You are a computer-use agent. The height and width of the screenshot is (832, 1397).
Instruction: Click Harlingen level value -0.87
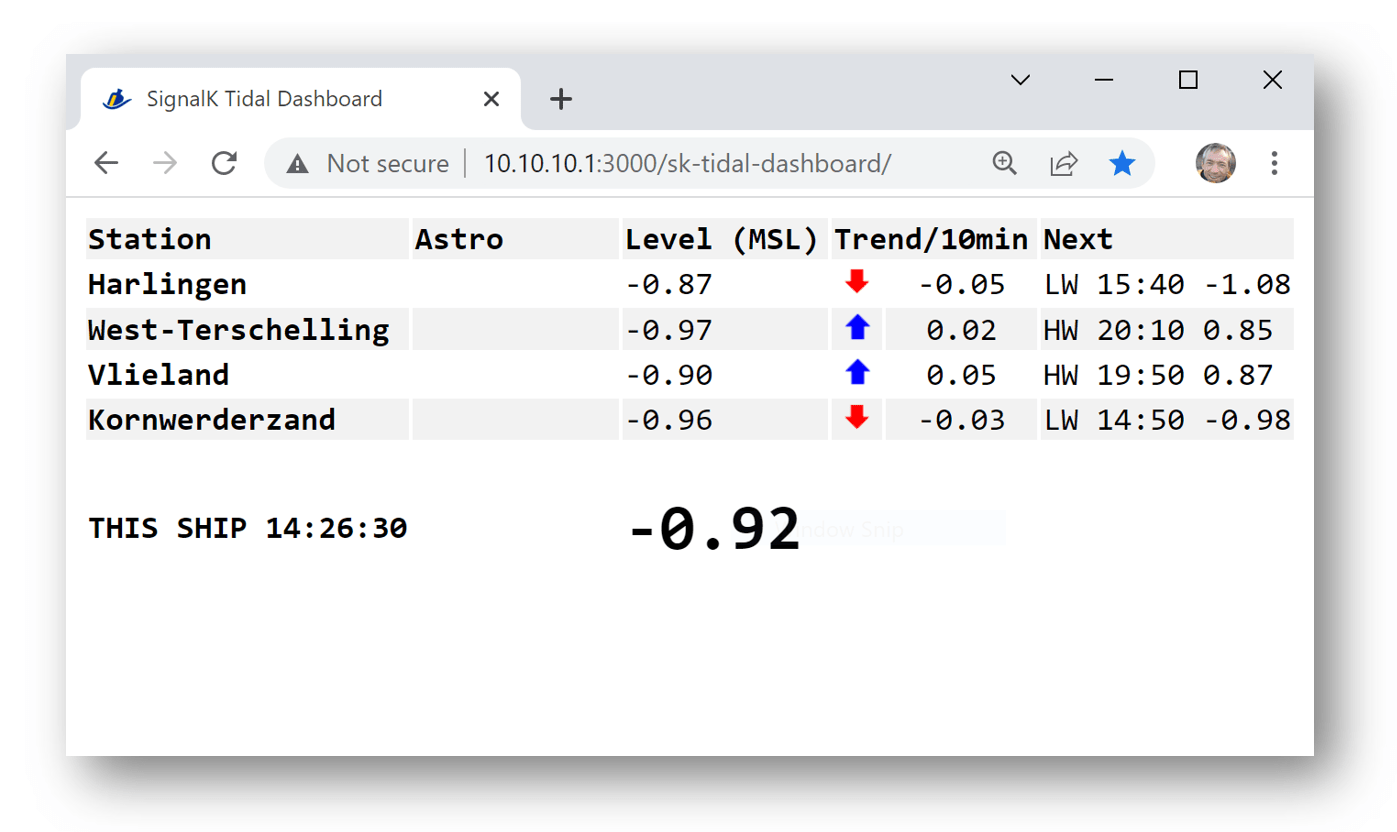669,284
